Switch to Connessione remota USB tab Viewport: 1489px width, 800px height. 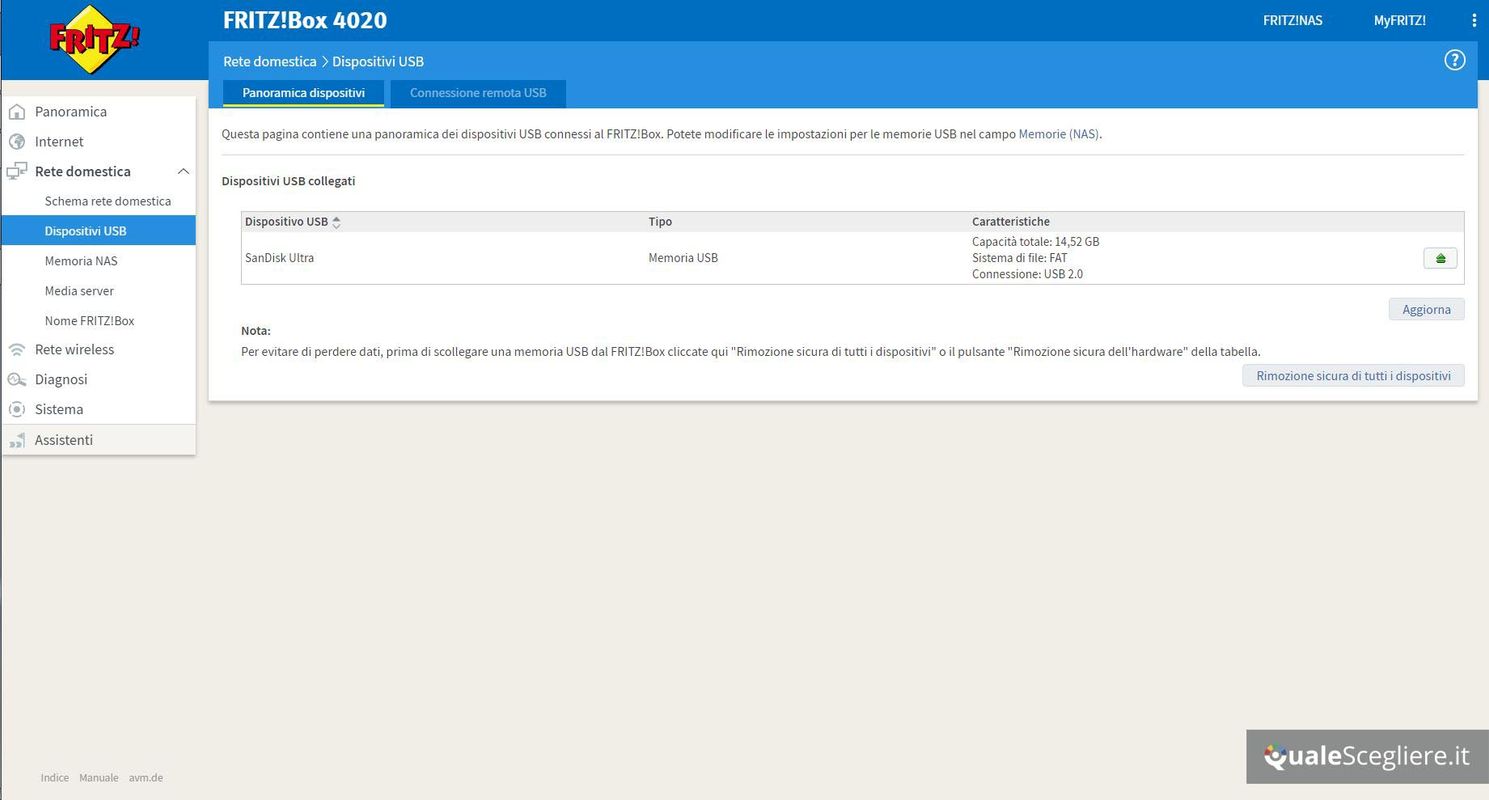pos(478,93)
